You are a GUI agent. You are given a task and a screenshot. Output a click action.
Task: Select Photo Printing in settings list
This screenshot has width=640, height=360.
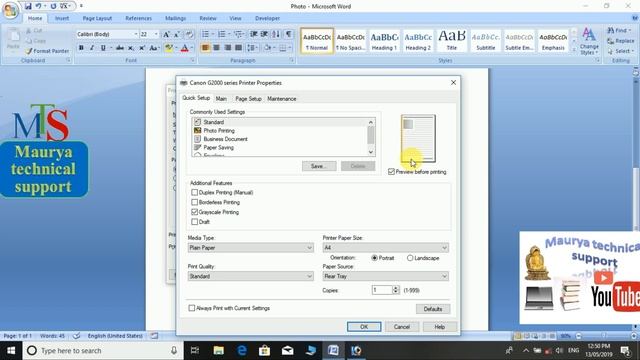tap(280, 131)
